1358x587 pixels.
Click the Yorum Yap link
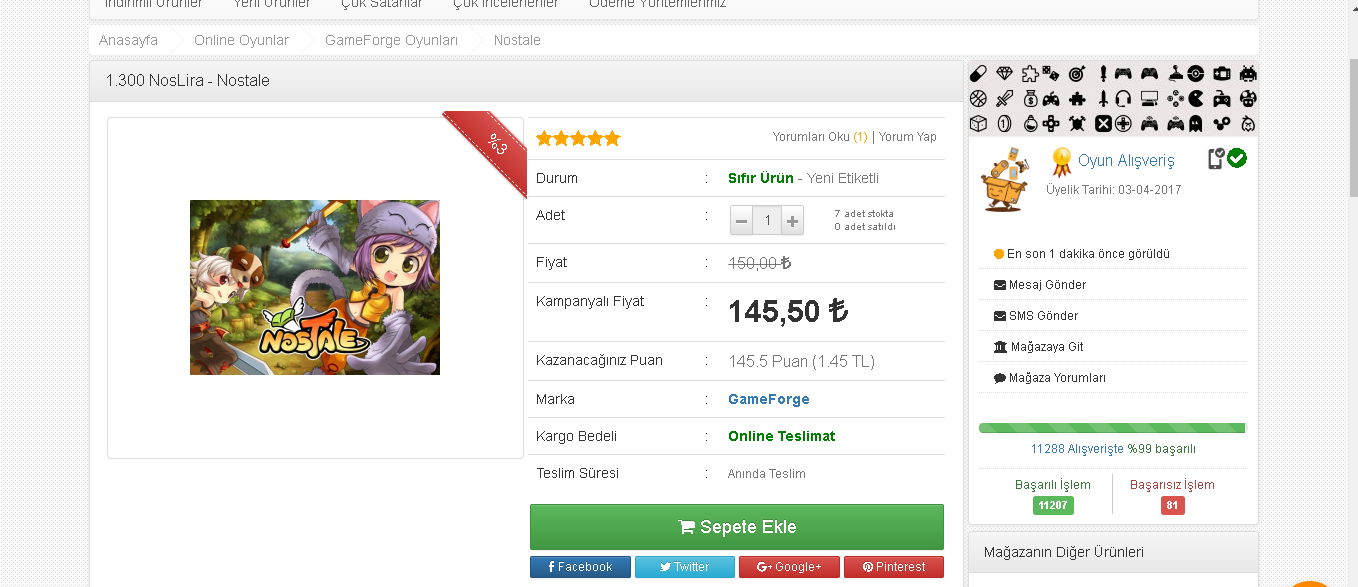tap(908, 137)
